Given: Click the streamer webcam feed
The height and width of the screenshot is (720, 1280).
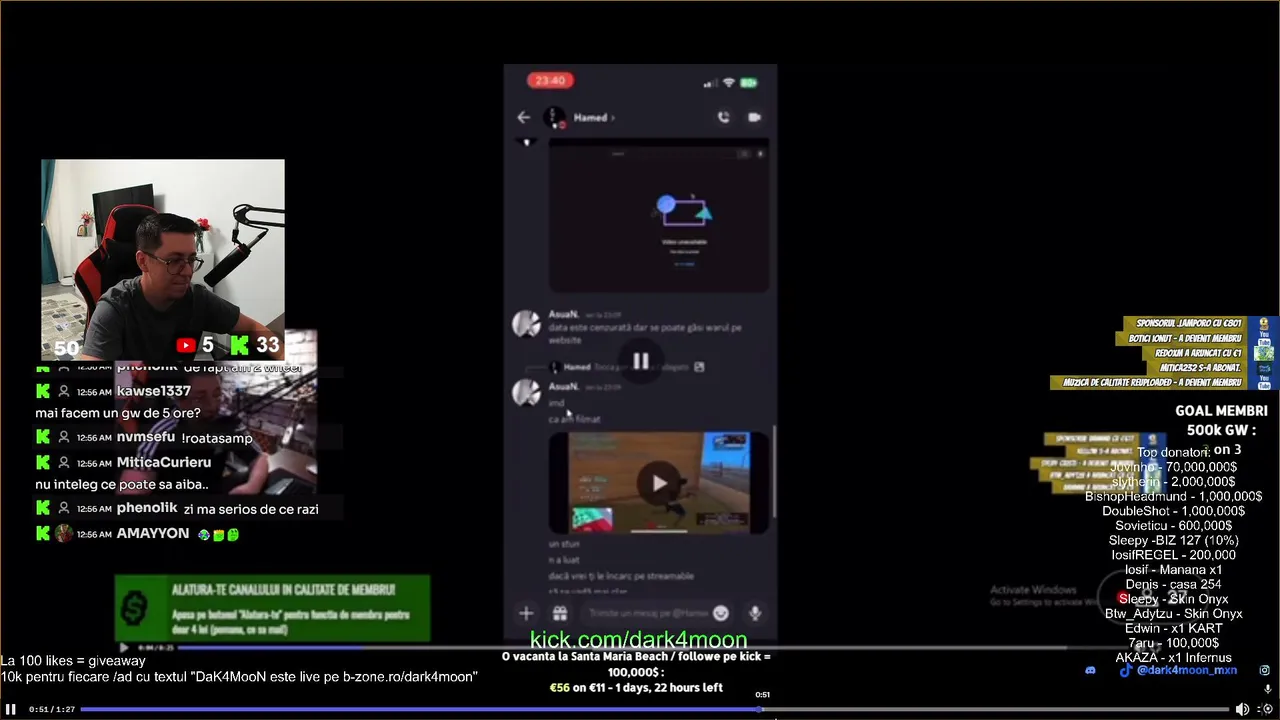Looking at the screenshot, I should click(x=163, y=259).
